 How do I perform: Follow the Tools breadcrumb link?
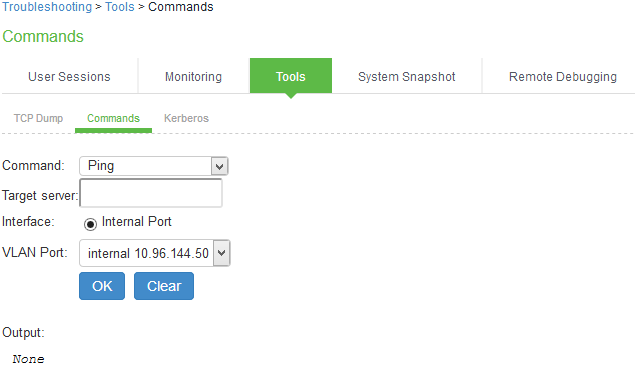click(x=119, y=7)
